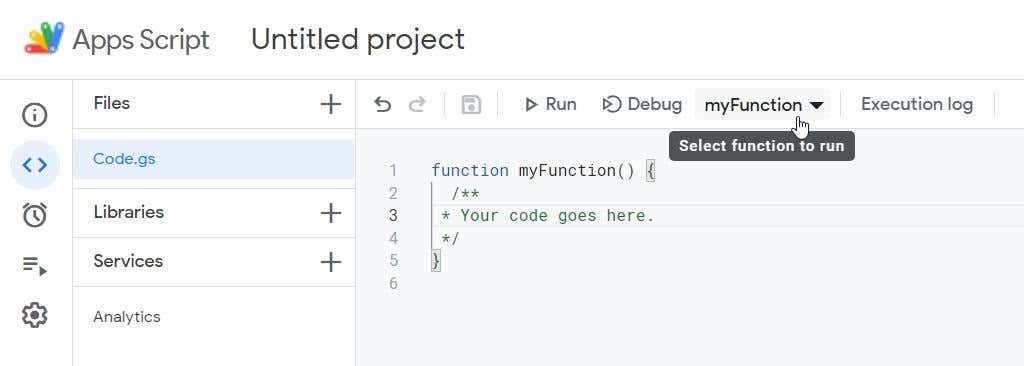Open the Execution log
1024x366 pixels.
pyautogui.click(x=917, y=105)
